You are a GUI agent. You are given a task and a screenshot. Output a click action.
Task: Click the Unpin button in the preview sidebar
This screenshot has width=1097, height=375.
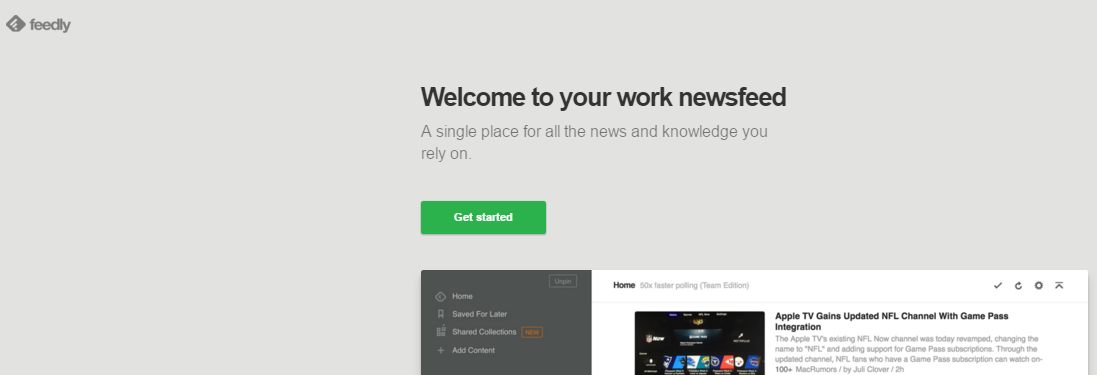pos(563,281)
